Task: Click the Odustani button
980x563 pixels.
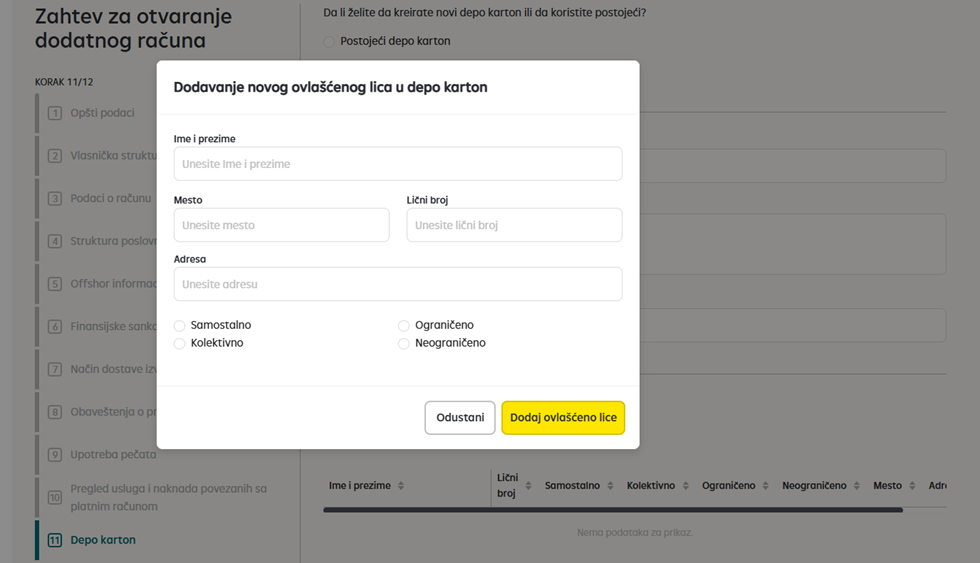Action: 460,417
